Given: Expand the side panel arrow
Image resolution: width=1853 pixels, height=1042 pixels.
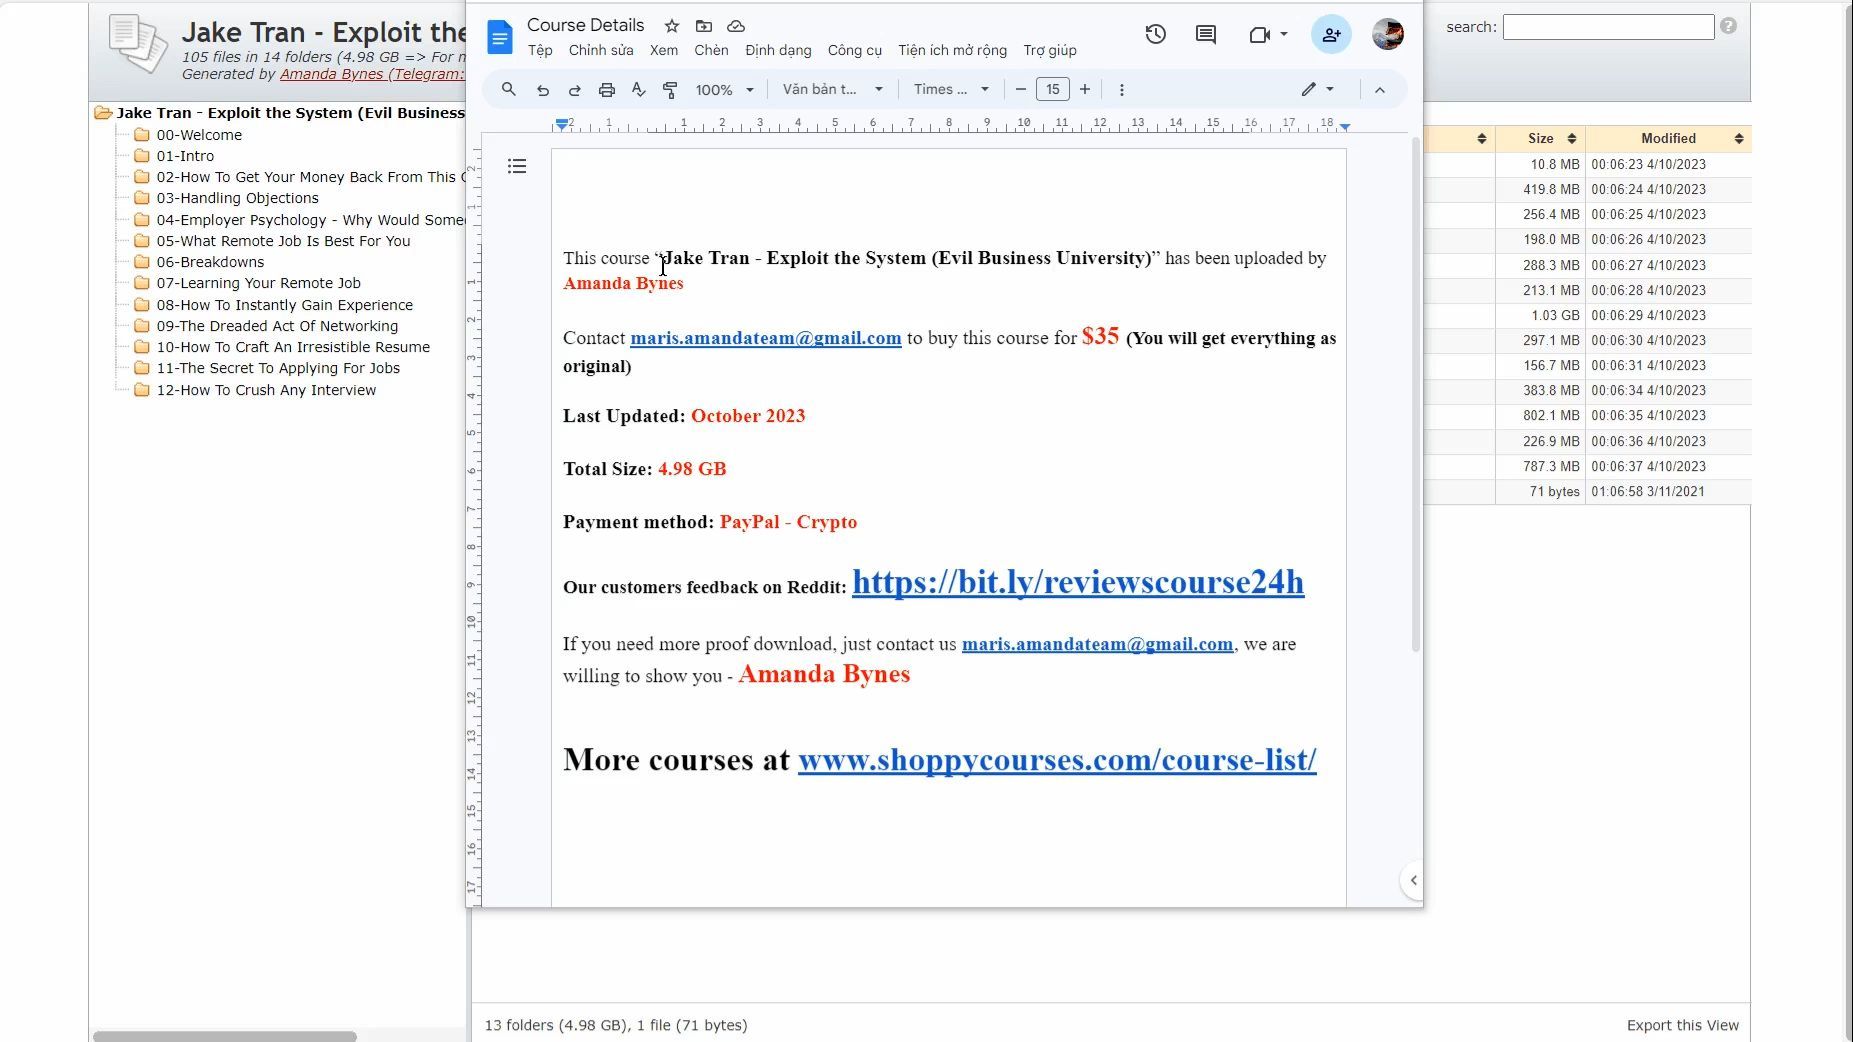Looking at the screenshot, I should 1413,881.
